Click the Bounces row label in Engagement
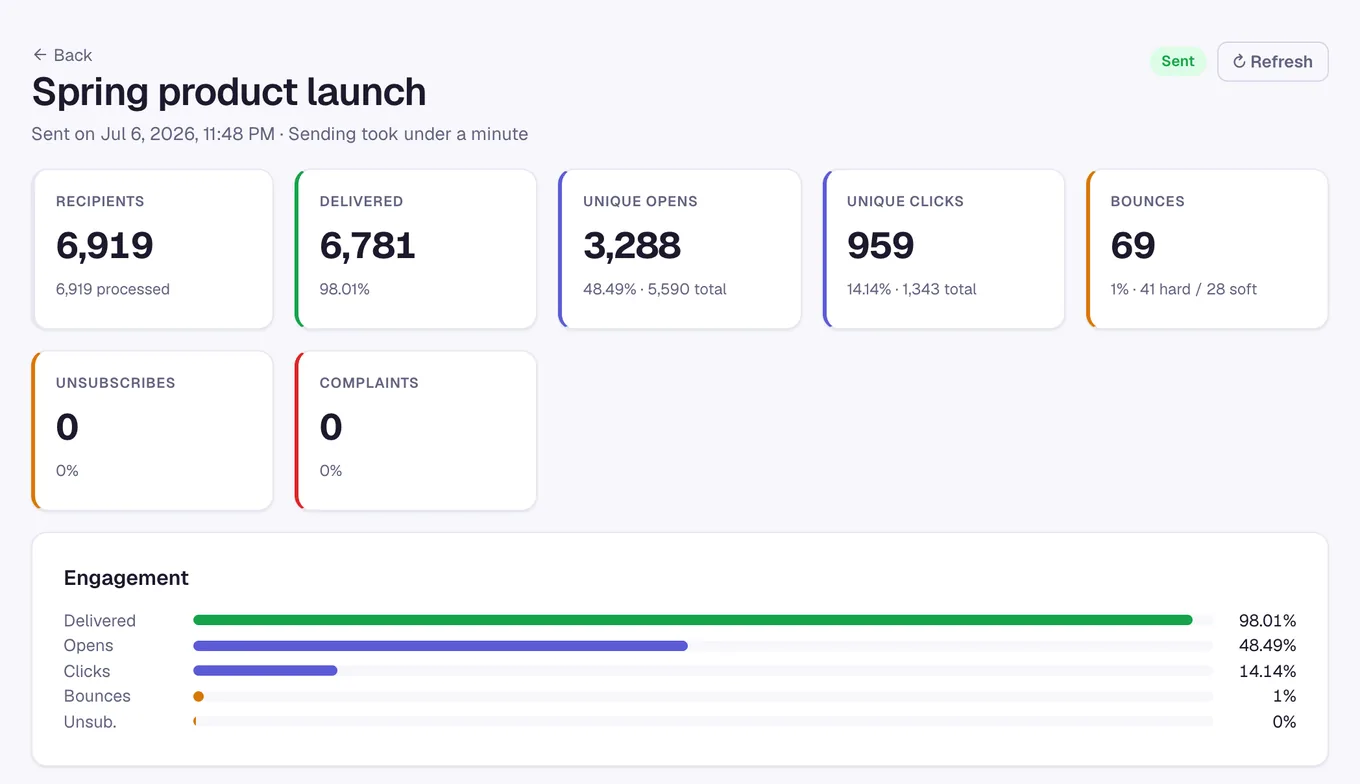 pos(97,696)
